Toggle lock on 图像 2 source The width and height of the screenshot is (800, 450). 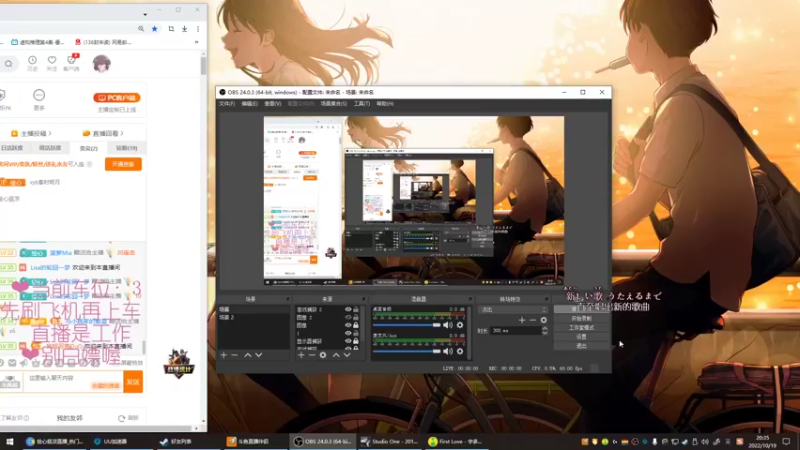[356, 317]
